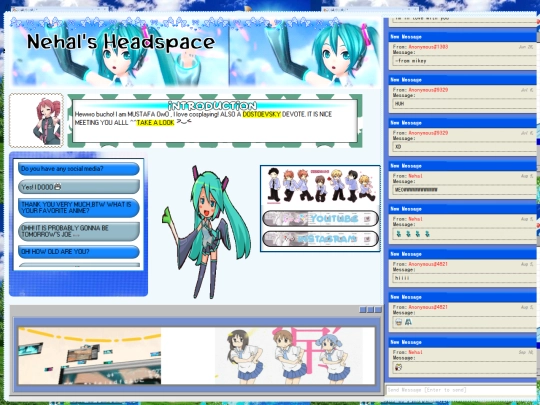Viewport: 540px width, 405px height.
Task: Click the second emoji in the message below 'hiiii'
Action: coord(408,322)
